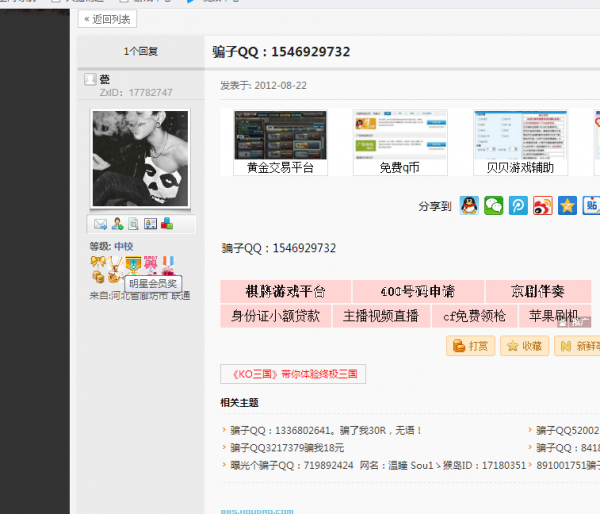Click the 新鲜事 button beside 收藏
Viewport: 600px width, 514px height.
(578, 346)
